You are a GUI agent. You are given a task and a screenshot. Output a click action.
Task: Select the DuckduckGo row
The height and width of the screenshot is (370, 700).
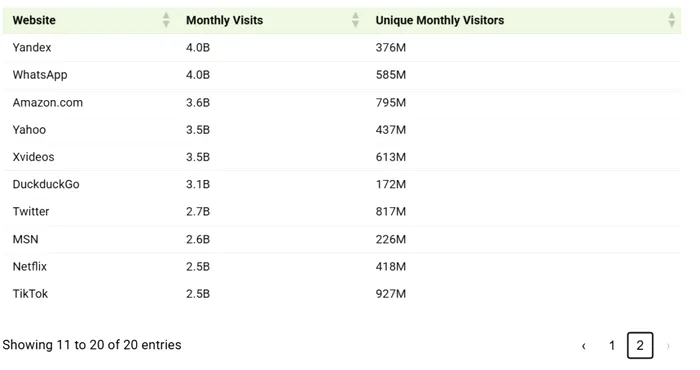click(342, 184)
